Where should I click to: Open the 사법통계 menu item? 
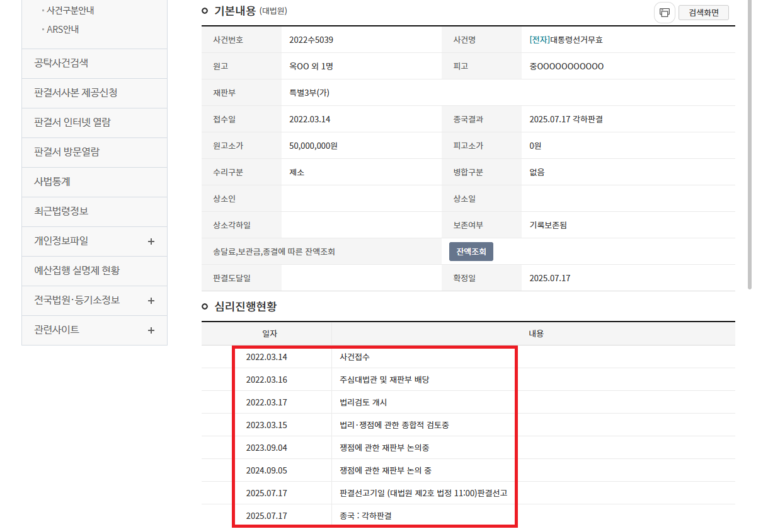[x=52, y=182]
